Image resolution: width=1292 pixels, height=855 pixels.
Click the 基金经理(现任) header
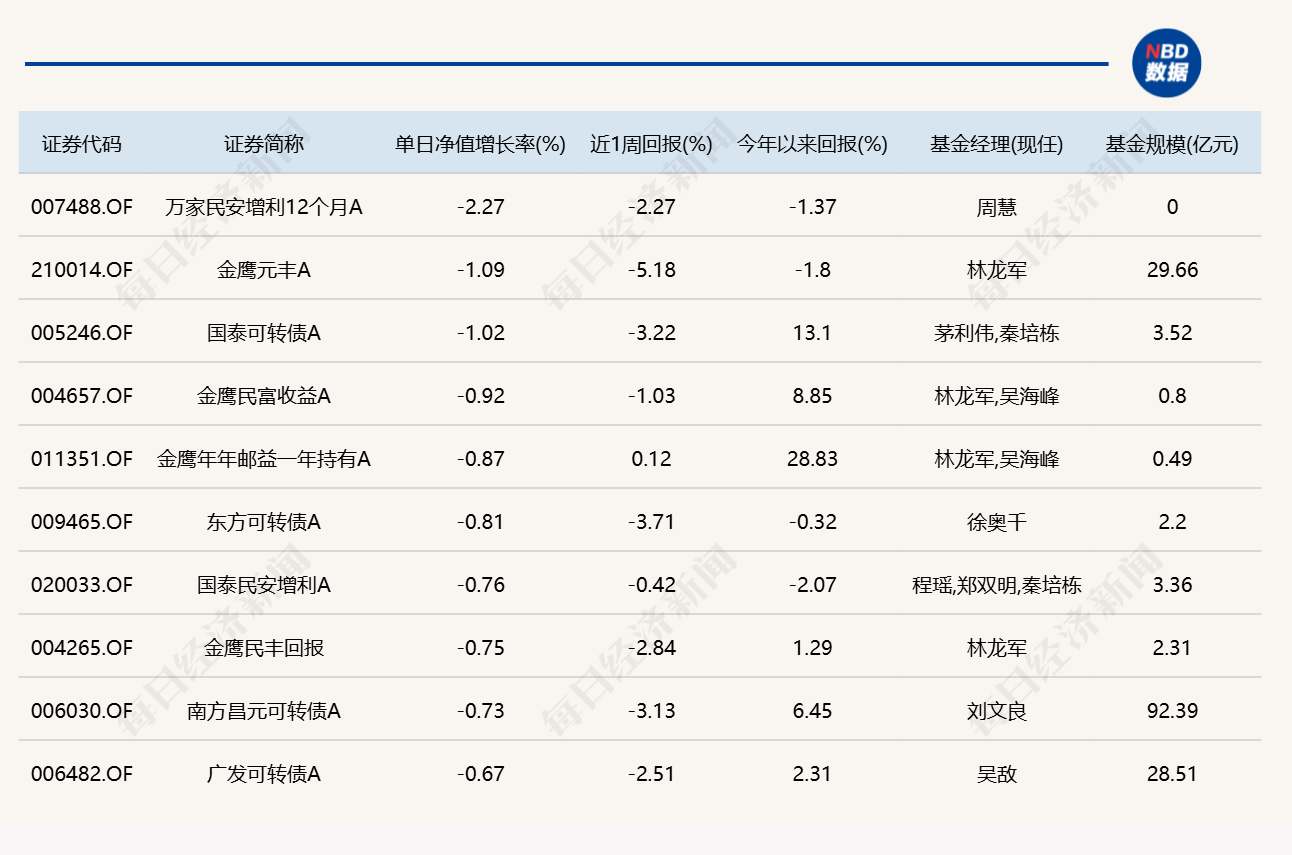(x=997, y=144)
